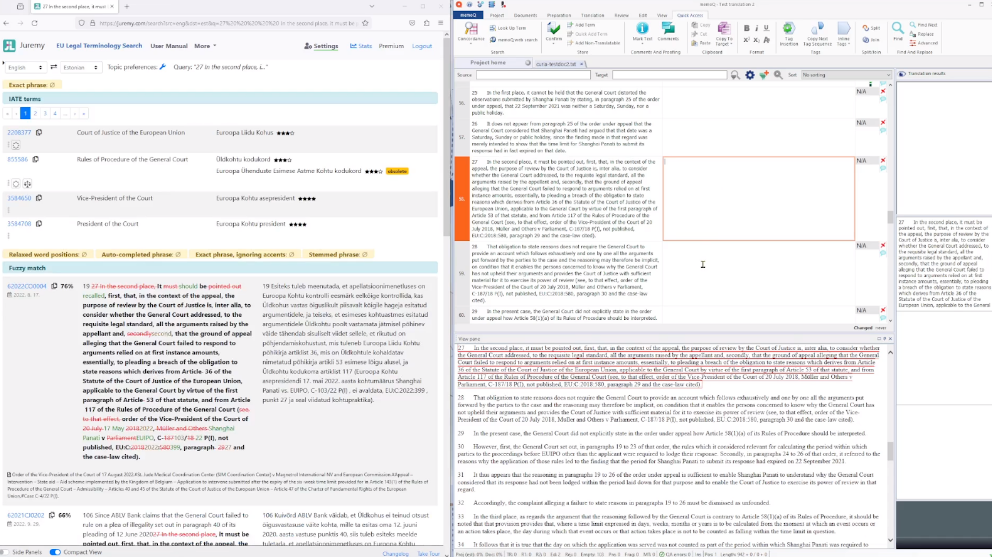Click the Source filter input field
Image resolution: width=992 pixels, height=557 pixels.
[x=532, y=75]
